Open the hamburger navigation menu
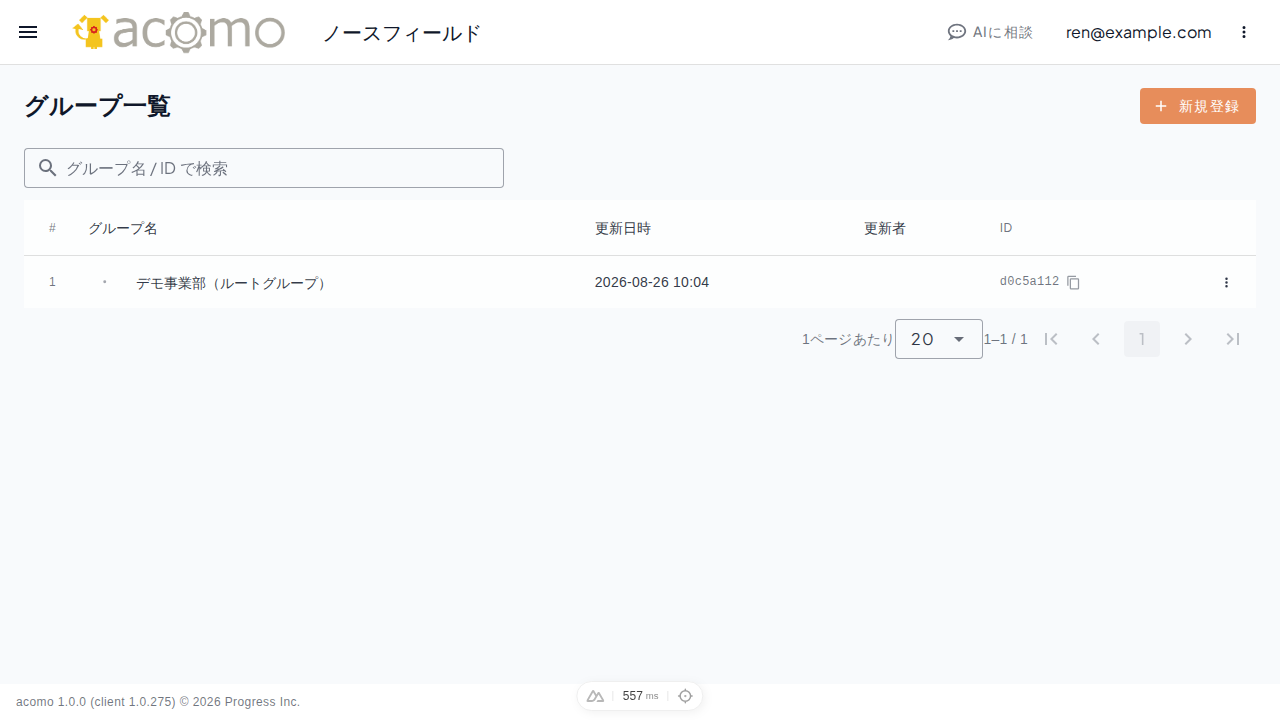1280x720 pixels. pyautogui.click(x=28, y=32)
